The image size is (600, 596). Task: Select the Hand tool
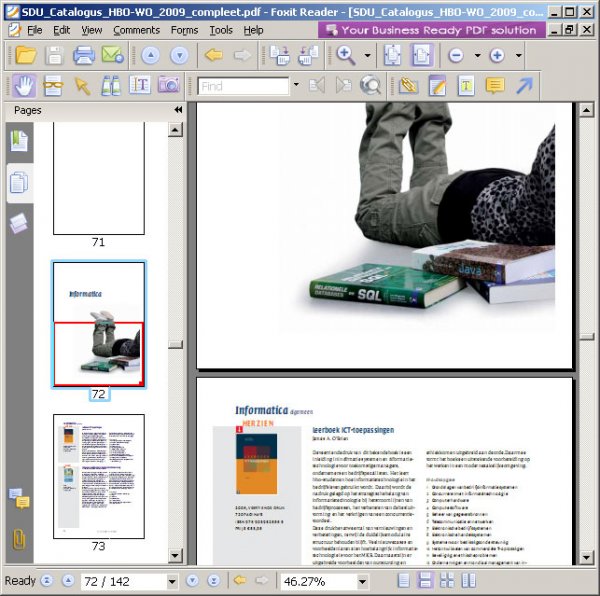click(25, 86)
